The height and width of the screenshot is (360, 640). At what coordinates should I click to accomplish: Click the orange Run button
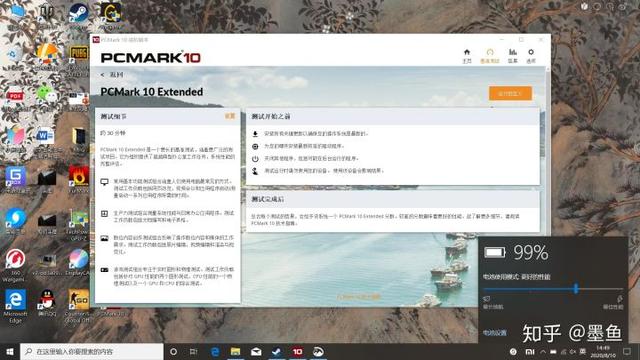click(x=510, y=93)
